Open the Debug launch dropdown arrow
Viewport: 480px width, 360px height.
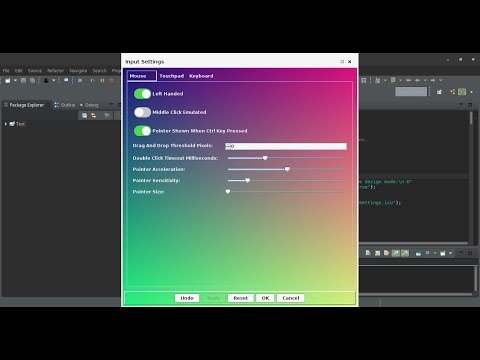[54, 80]
